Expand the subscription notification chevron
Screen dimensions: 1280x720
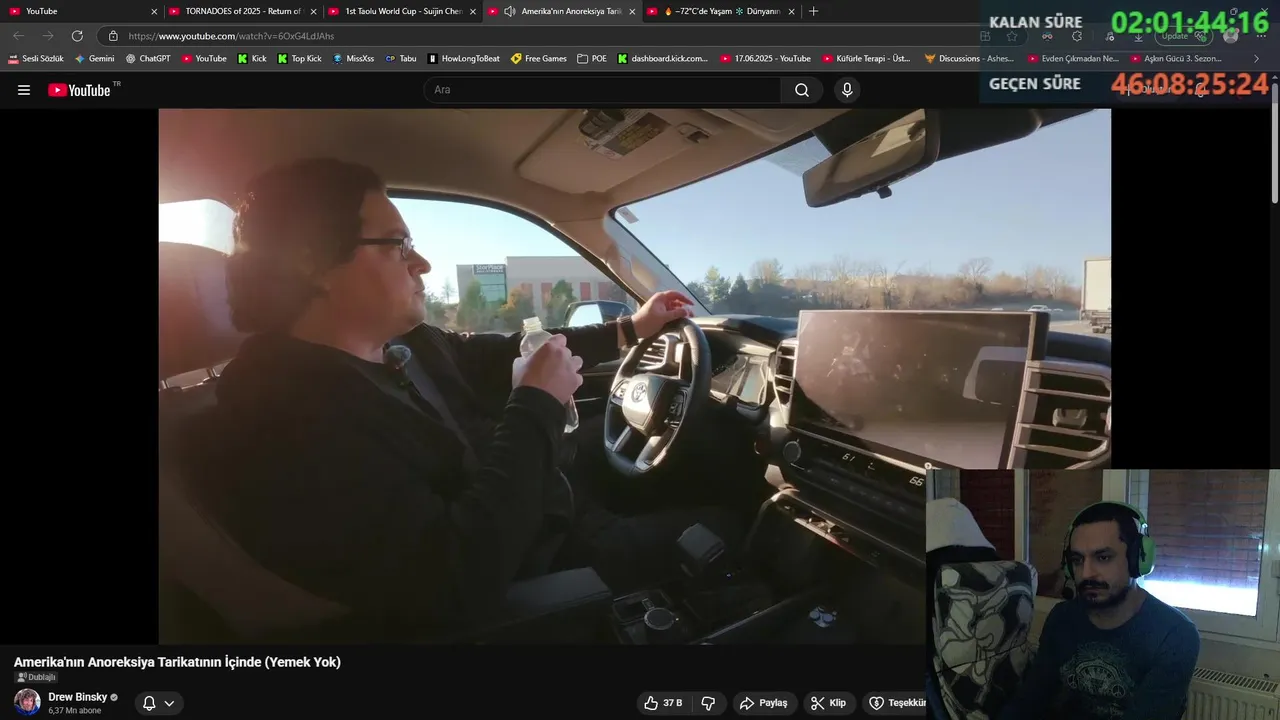[169, 703]
